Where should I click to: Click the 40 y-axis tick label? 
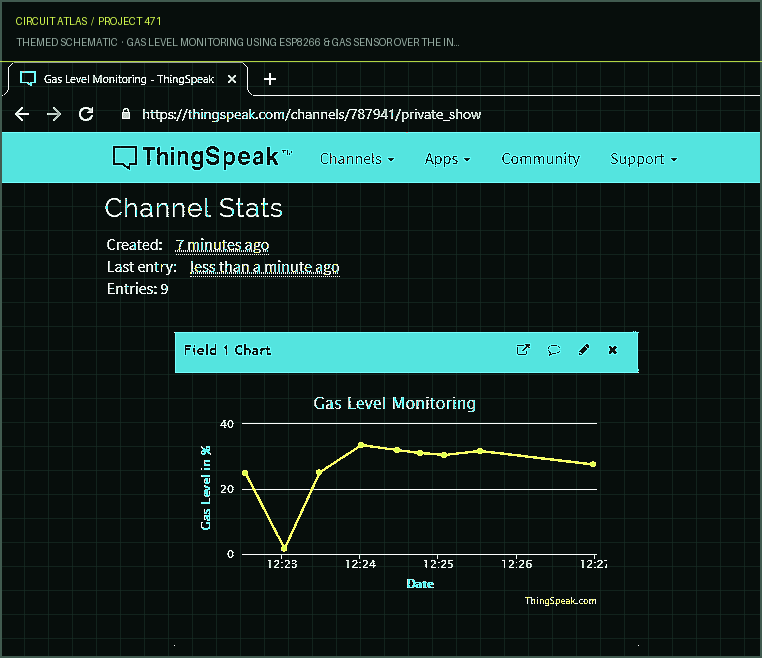coord(227,424)
